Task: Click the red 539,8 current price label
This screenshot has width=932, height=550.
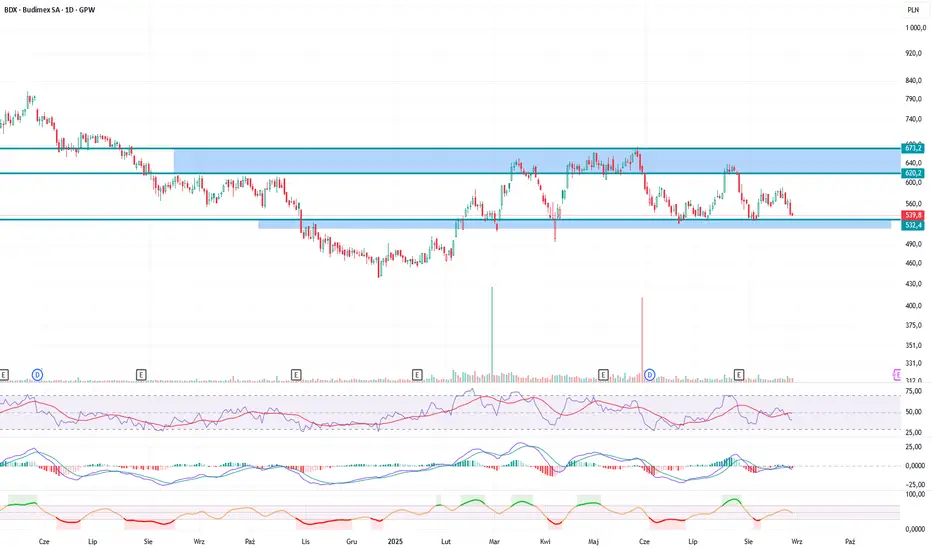Action: pos(912,215)
